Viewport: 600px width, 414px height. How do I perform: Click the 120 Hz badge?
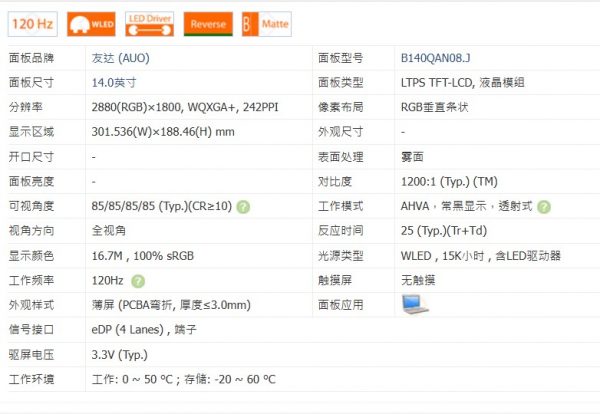[32, 22]
